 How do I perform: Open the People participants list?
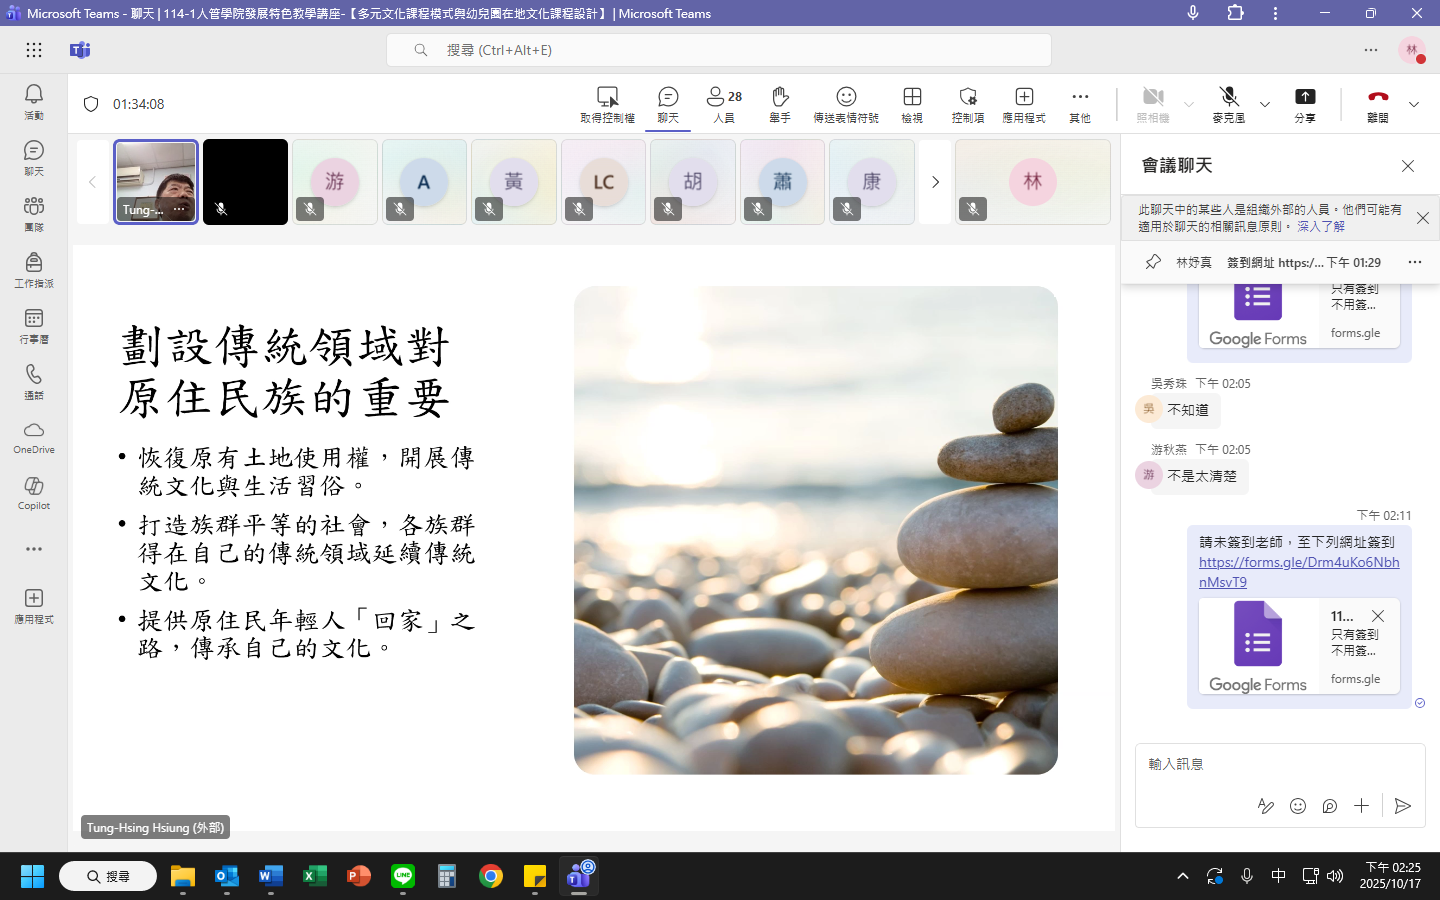point(724,103)
